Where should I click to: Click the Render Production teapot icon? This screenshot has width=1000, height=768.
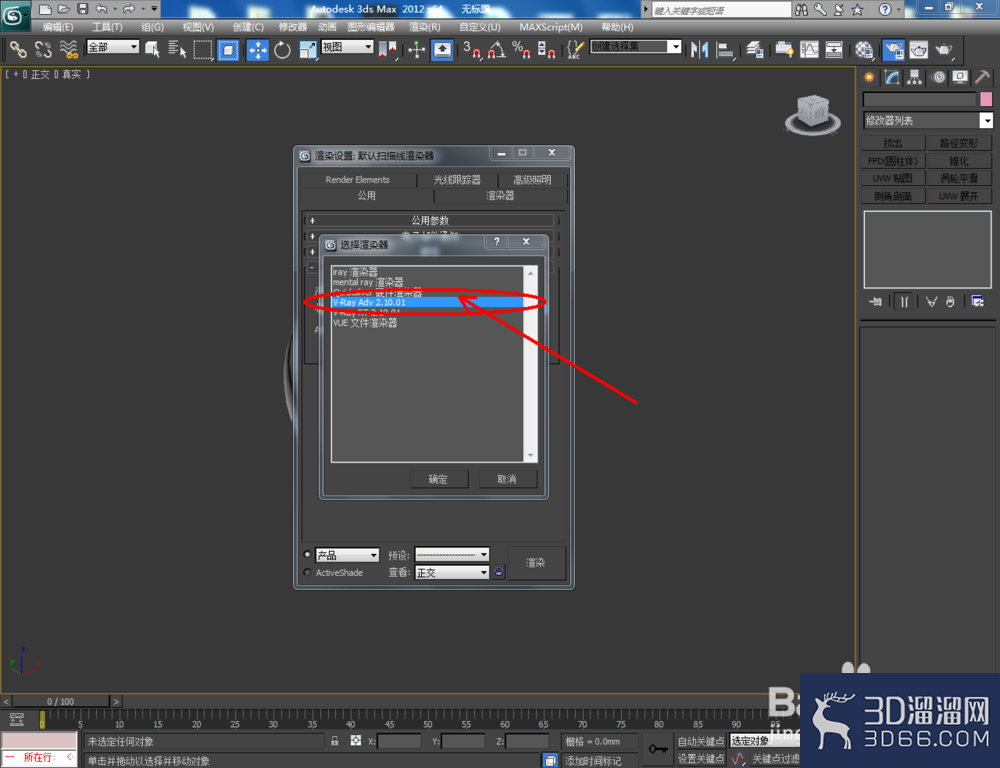click(944, 49)
